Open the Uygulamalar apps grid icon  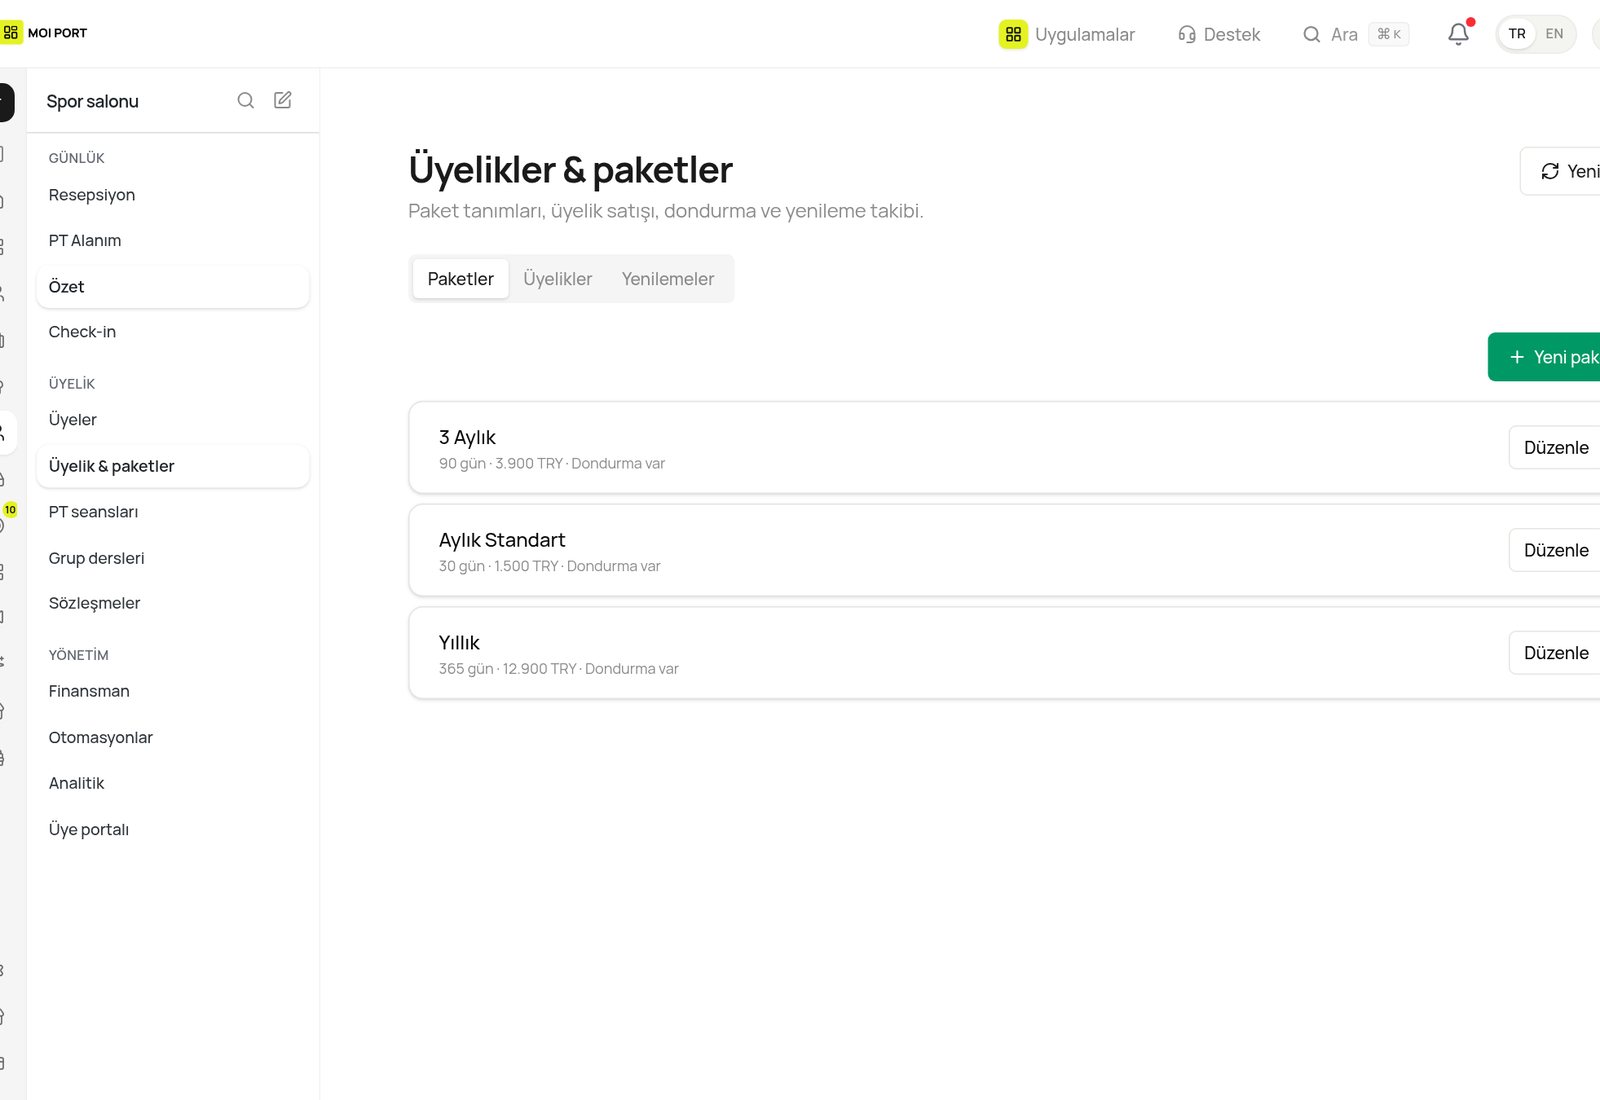tap(1013, 34)
